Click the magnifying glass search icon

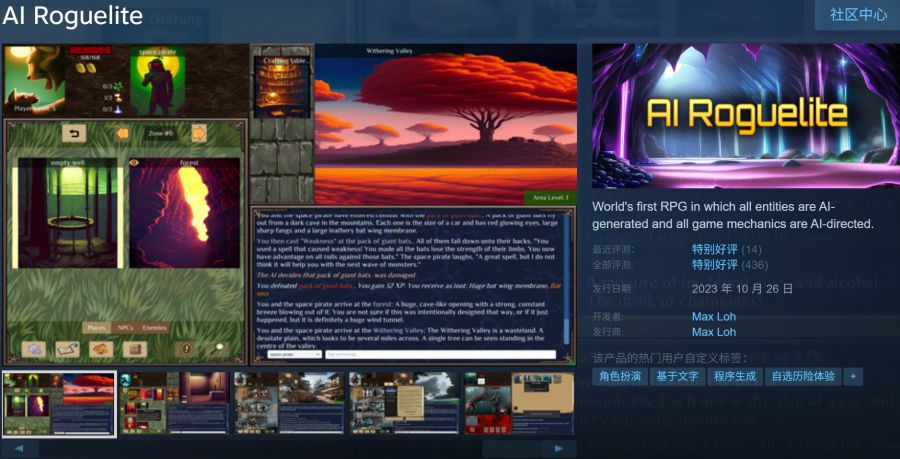218,349
